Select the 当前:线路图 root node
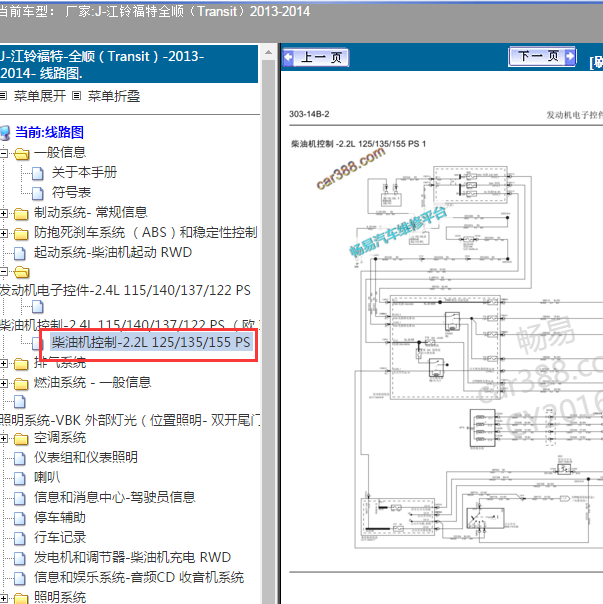The width and height of the screenshot is (603, 604). [49, 132]
